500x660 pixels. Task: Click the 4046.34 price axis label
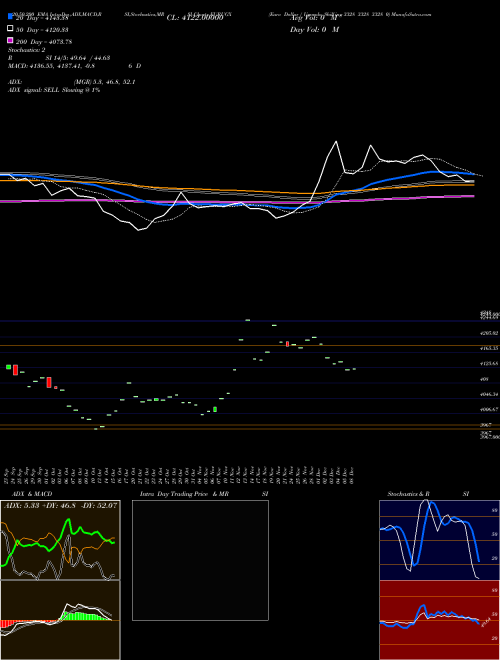coord(489,394)
